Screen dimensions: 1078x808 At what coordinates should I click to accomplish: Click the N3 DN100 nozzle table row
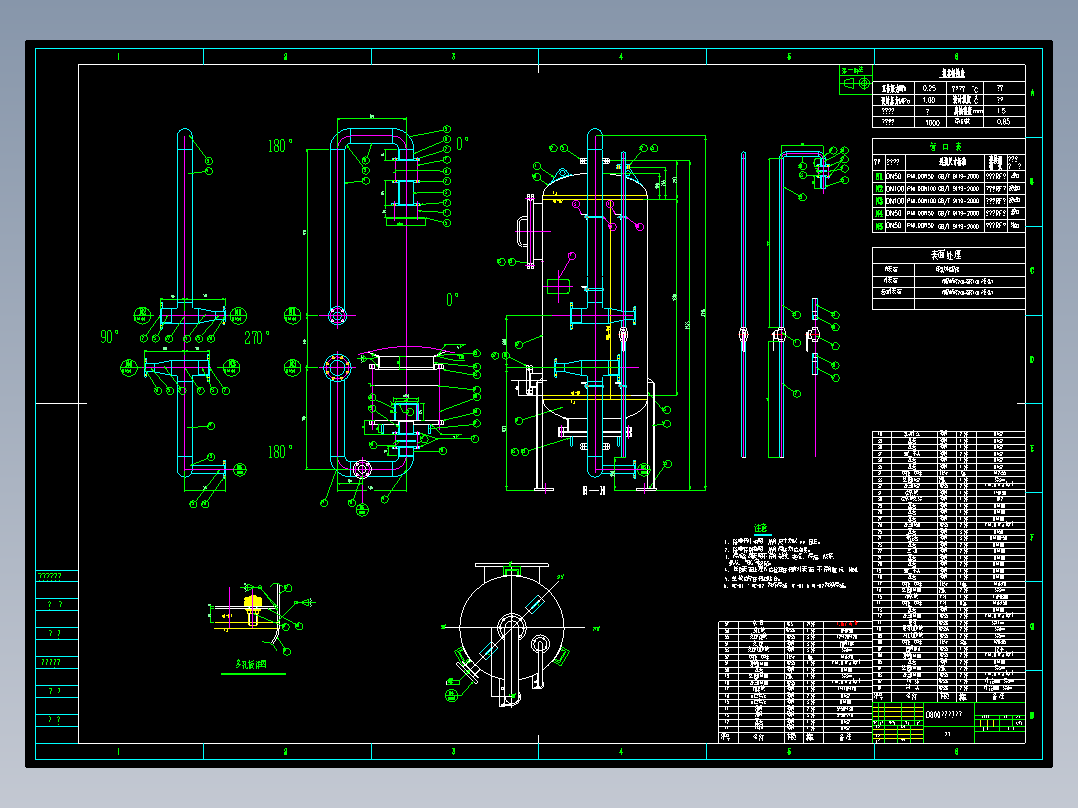949,201
